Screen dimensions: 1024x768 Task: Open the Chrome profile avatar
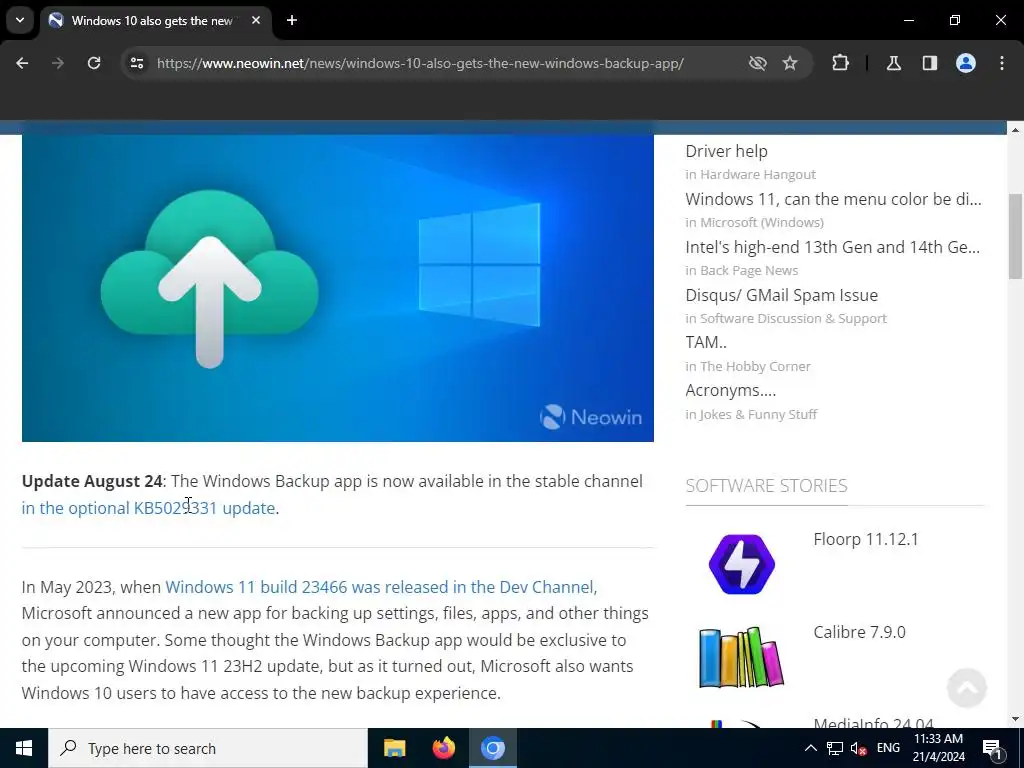[966, 63]
